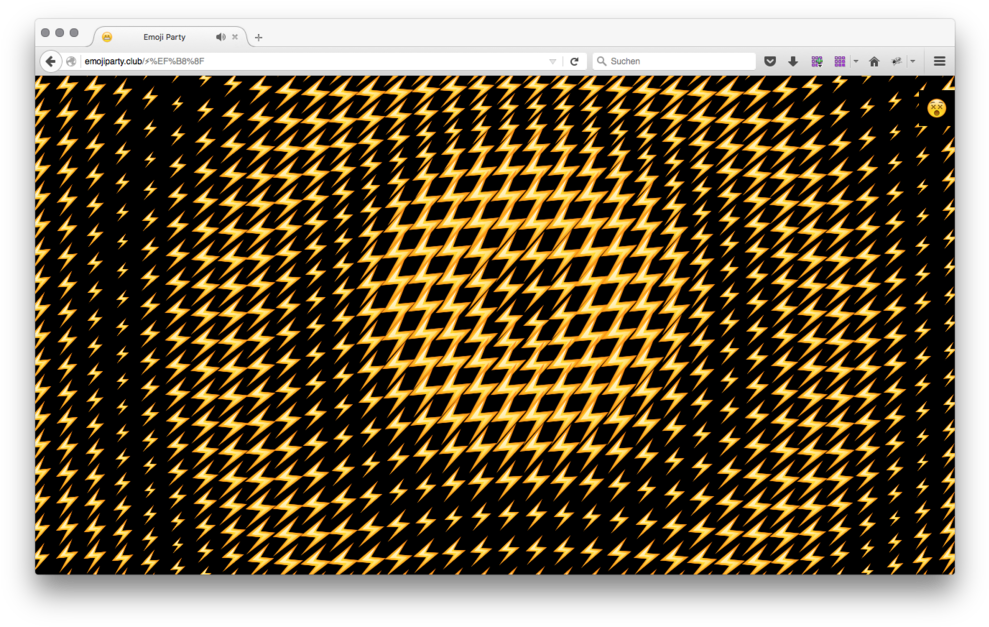Screen dimensions: 989x627
Task: Click the plain purple grid extension icon
Action: coord(840,61)
